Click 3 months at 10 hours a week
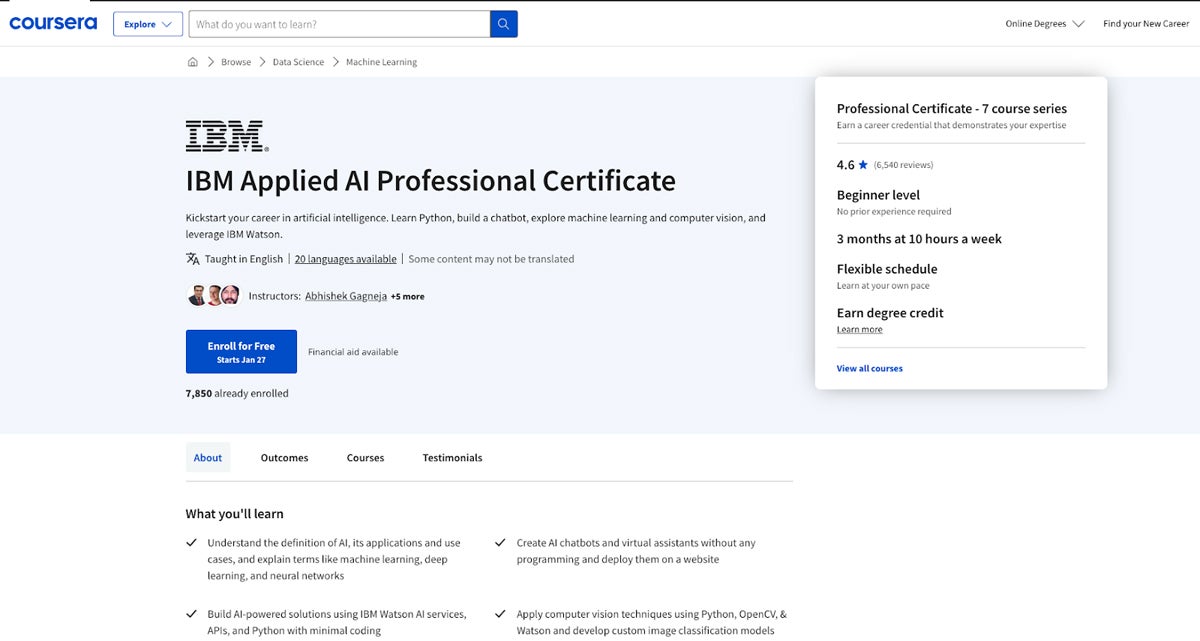This screenshot has width=1200, height=641. (919, 239)
